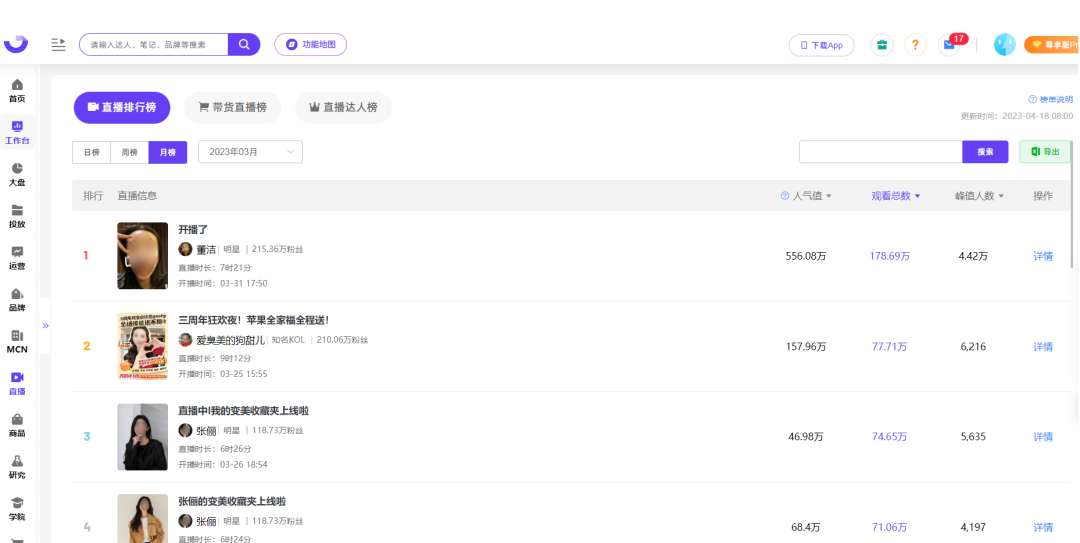Open the green gift box icon
Screen dimensions: 1080x543
point(881,45)
